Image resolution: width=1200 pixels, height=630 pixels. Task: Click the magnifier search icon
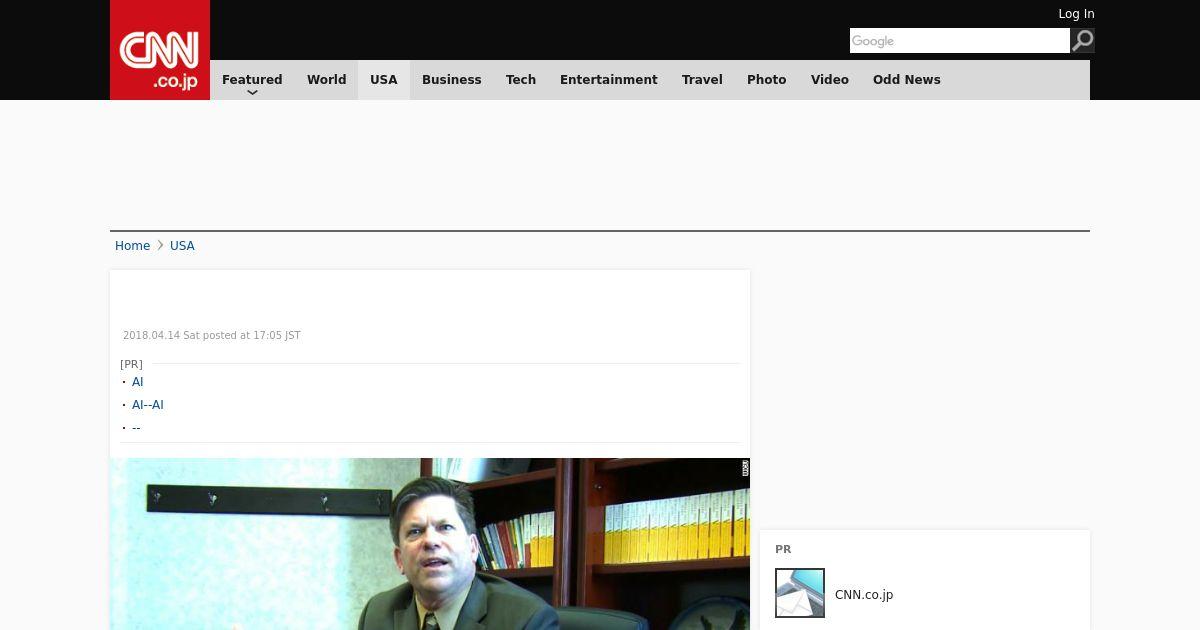(1083, 40)
